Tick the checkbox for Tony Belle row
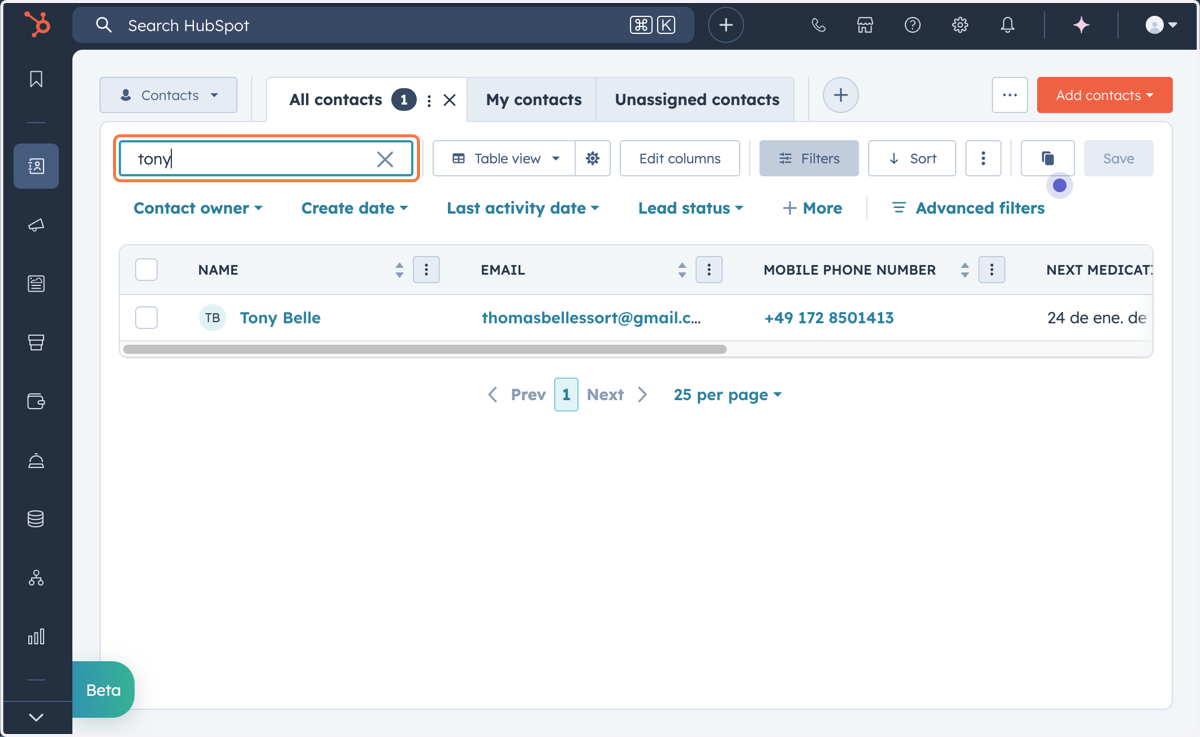 (147, 318)
